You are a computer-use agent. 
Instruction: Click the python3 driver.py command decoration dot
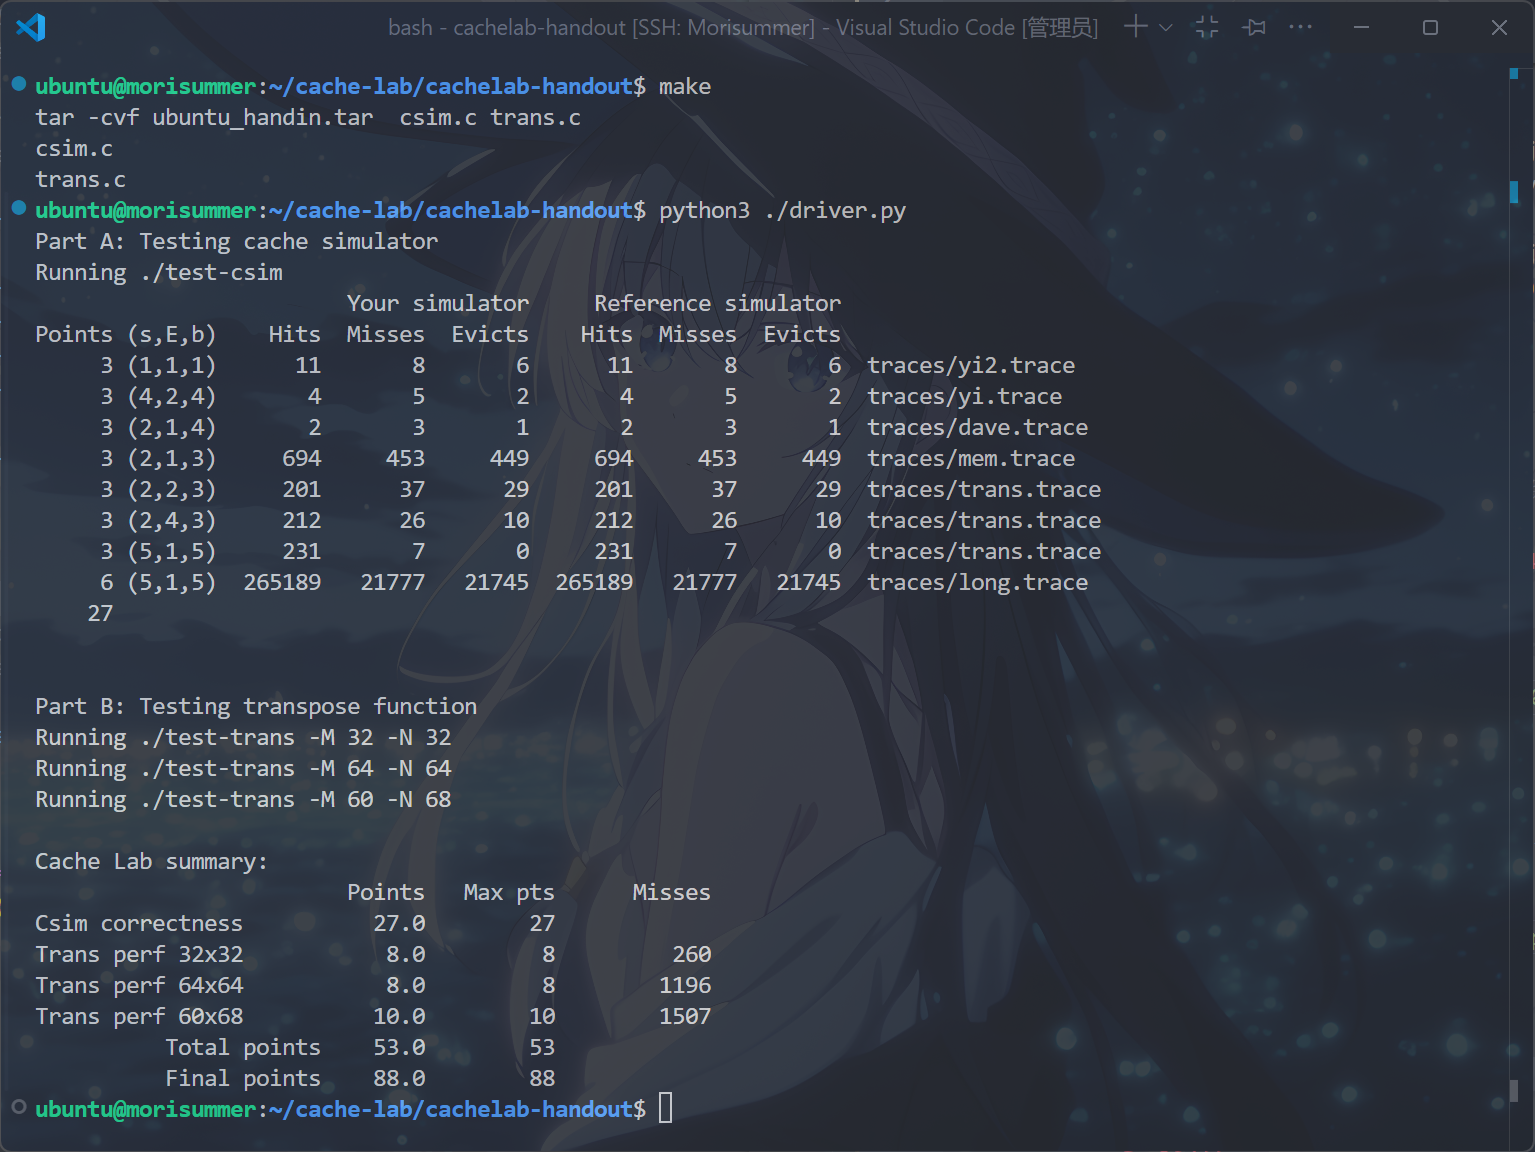point(19,208)
